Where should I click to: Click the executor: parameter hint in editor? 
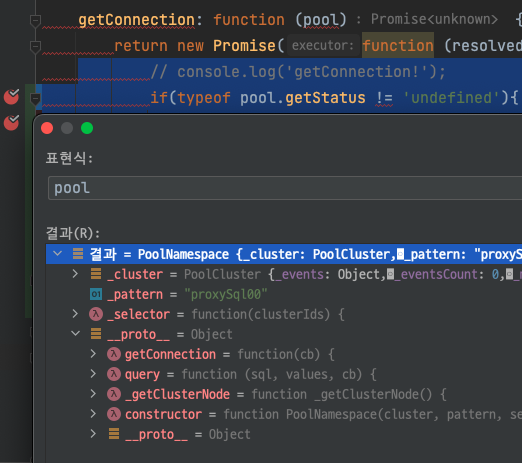point(323,45)
